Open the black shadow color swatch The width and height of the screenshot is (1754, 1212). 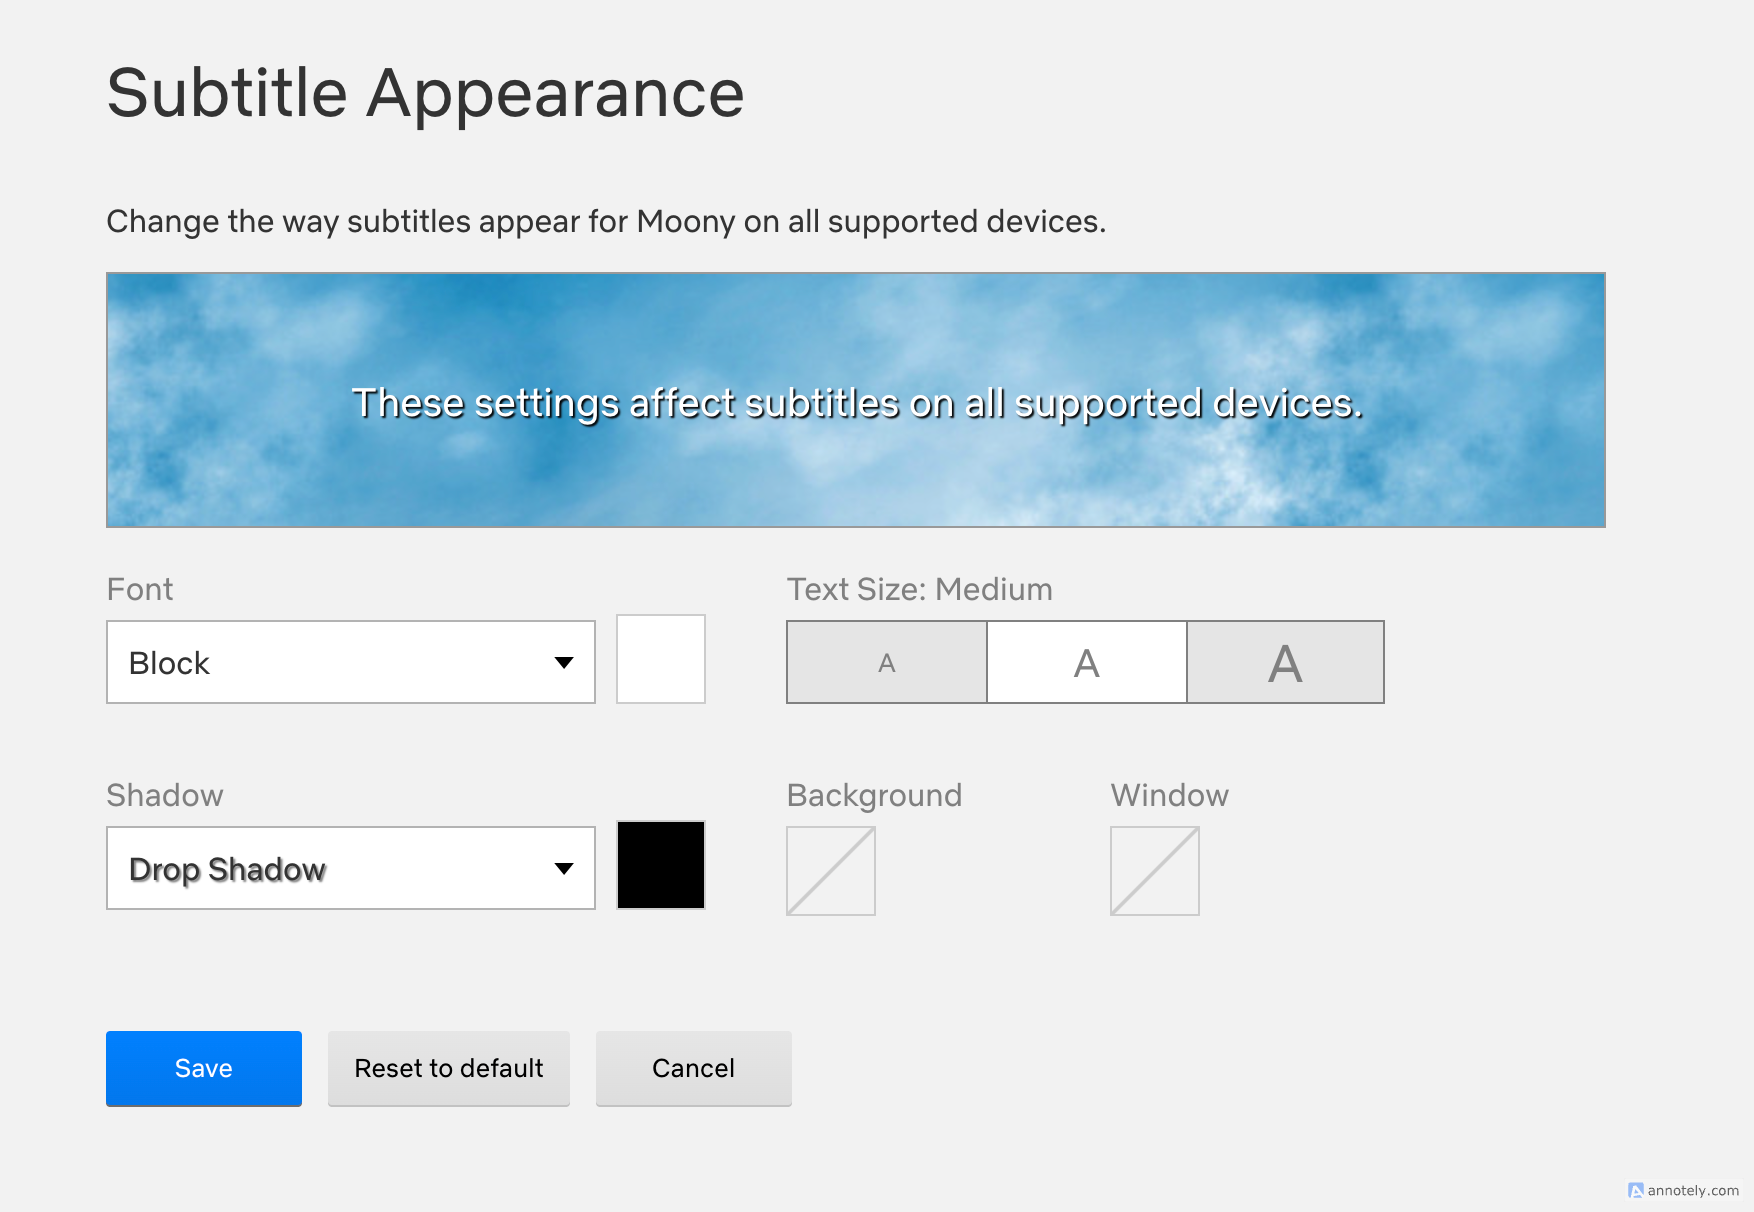pos(661,865)
